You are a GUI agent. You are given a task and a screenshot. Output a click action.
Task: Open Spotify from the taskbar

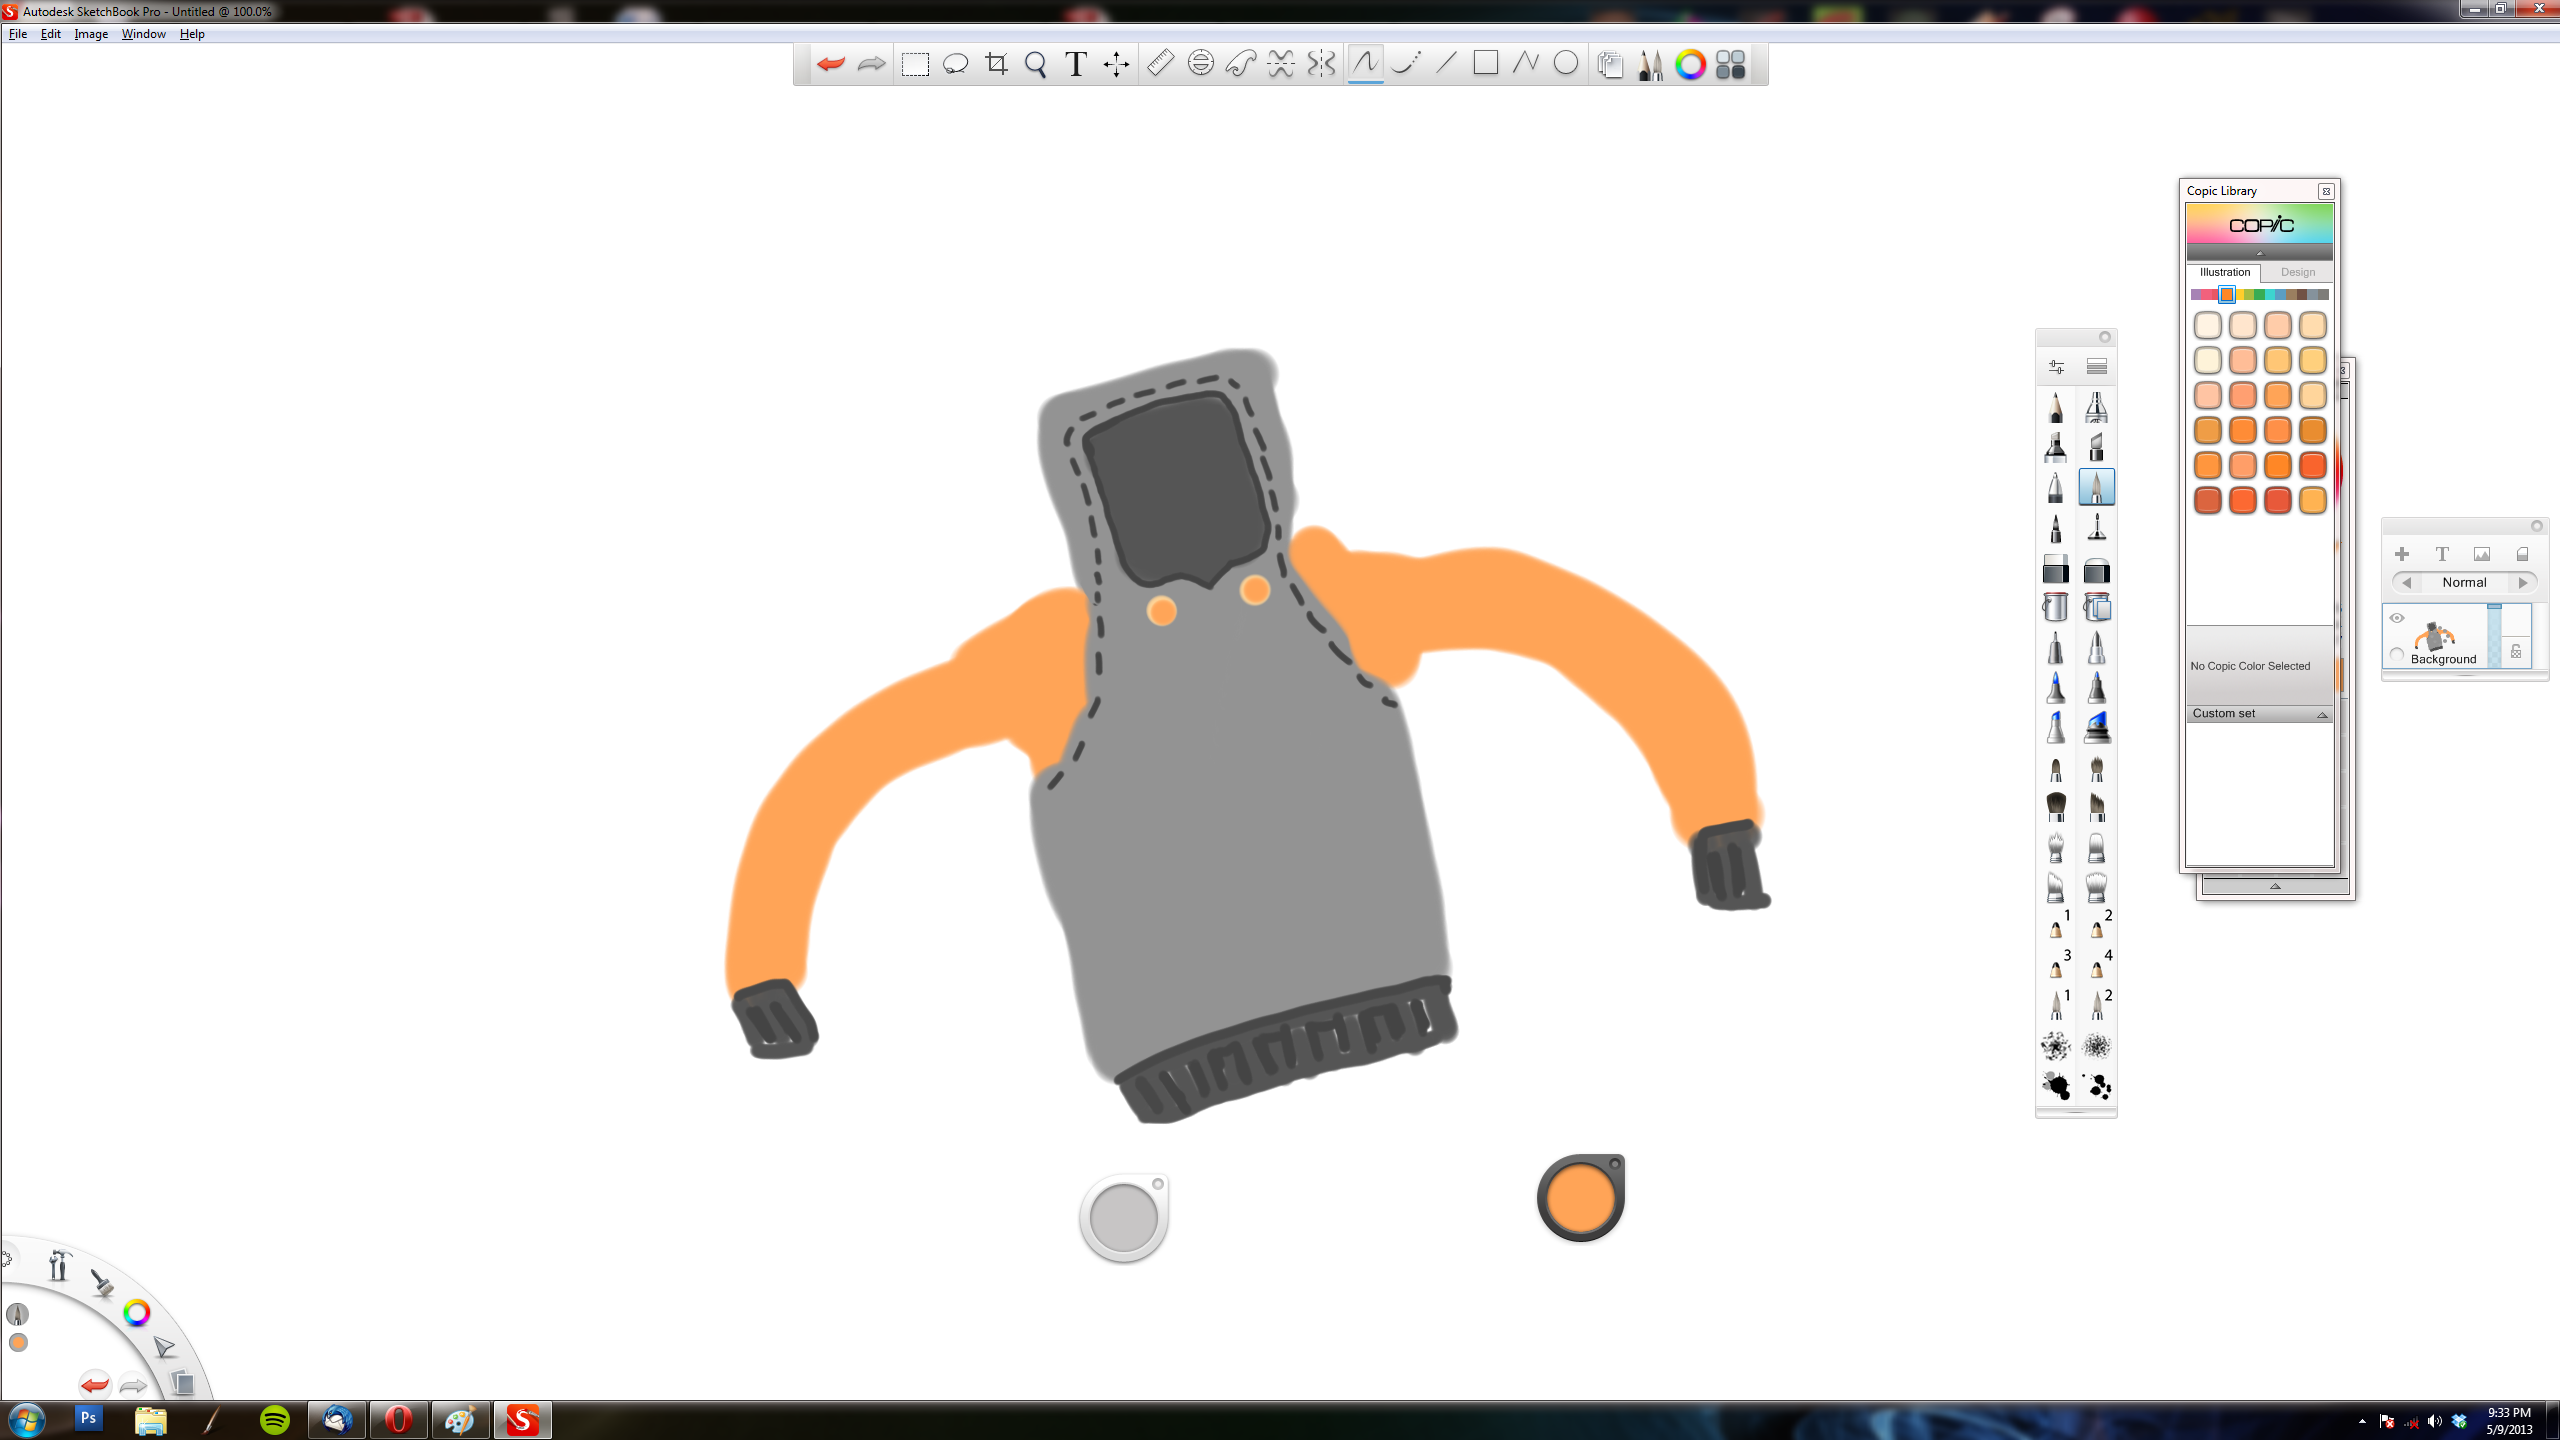coord(275,1419)
